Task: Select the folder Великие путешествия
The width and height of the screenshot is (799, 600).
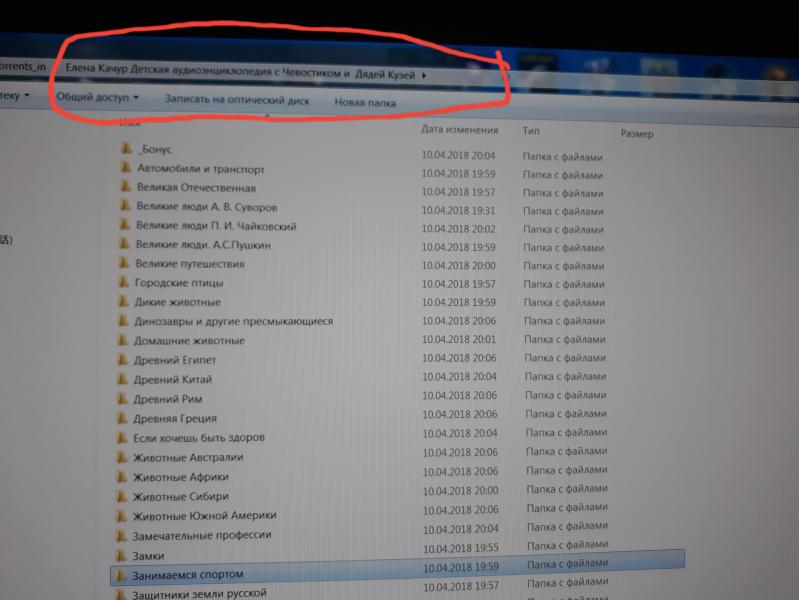Action: point(190,264)
